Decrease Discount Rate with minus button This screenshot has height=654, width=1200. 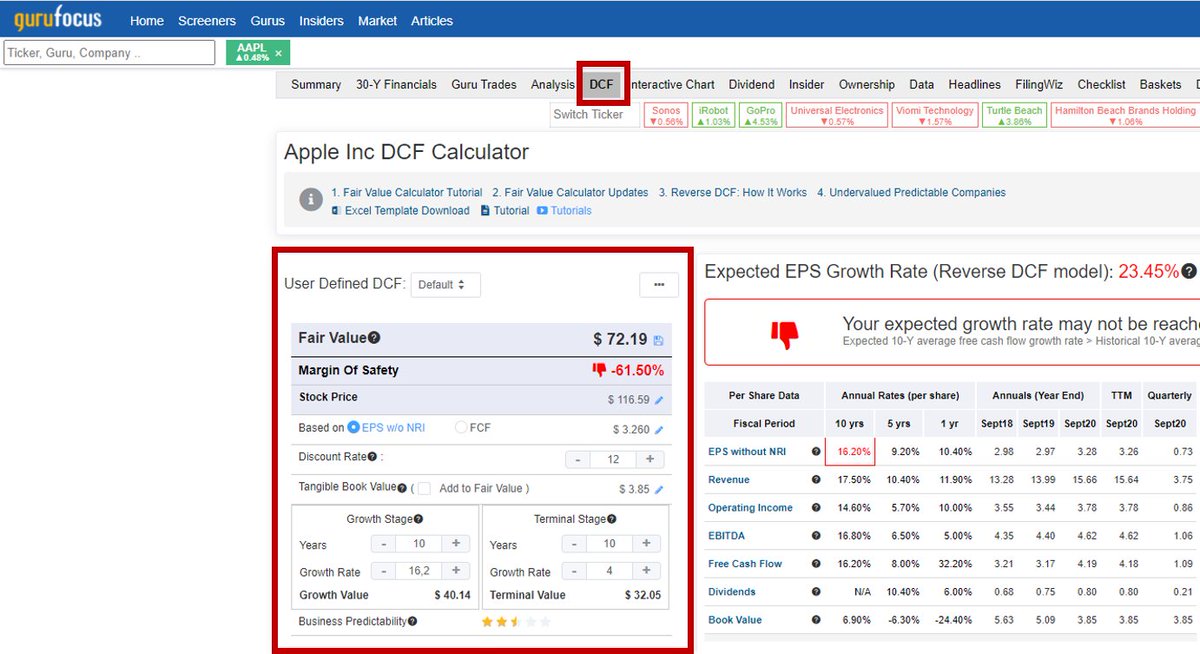[577, 460]
